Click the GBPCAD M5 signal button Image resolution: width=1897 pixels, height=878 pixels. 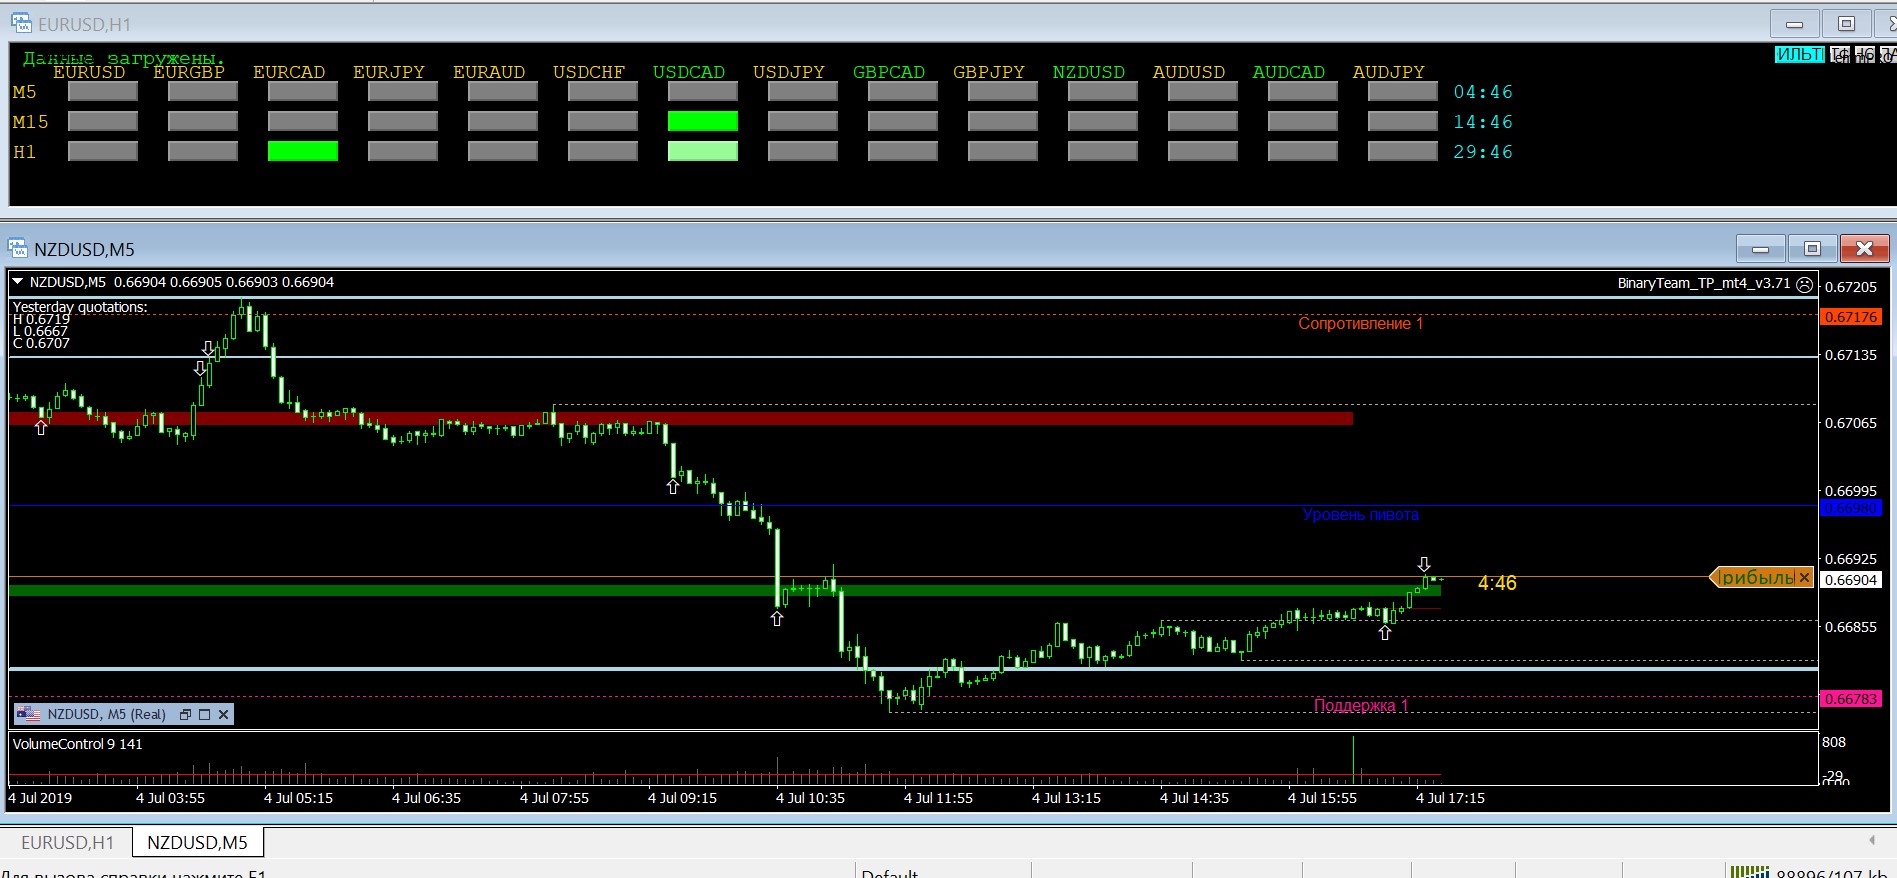point(903,92)
